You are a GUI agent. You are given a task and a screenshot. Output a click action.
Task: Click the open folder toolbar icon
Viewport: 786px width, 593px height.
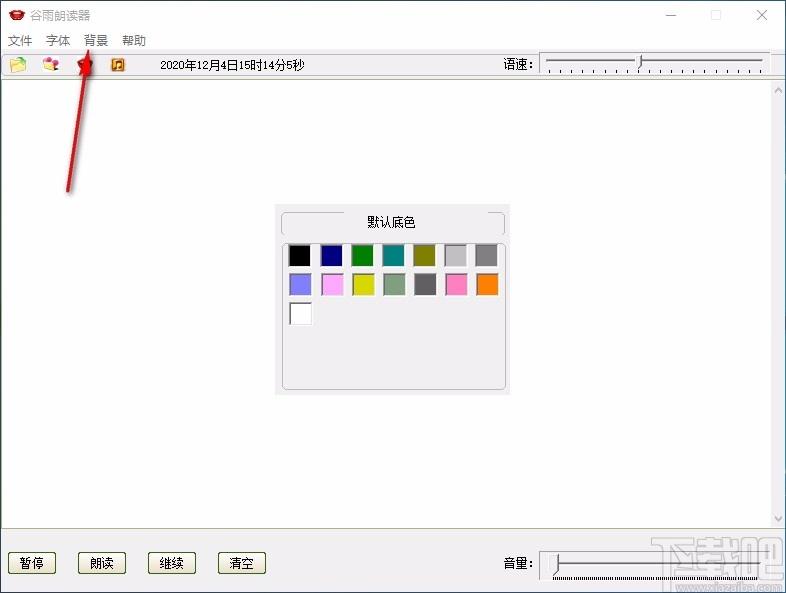(x=18, y=65)
